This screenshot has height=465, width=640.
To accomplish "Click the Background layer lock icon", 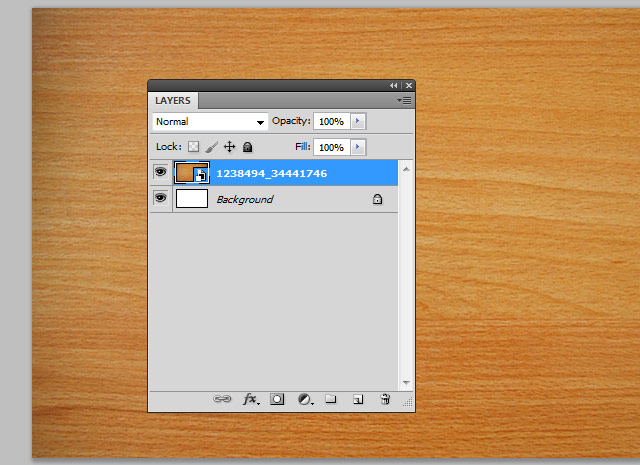I will tap(377, 200).
